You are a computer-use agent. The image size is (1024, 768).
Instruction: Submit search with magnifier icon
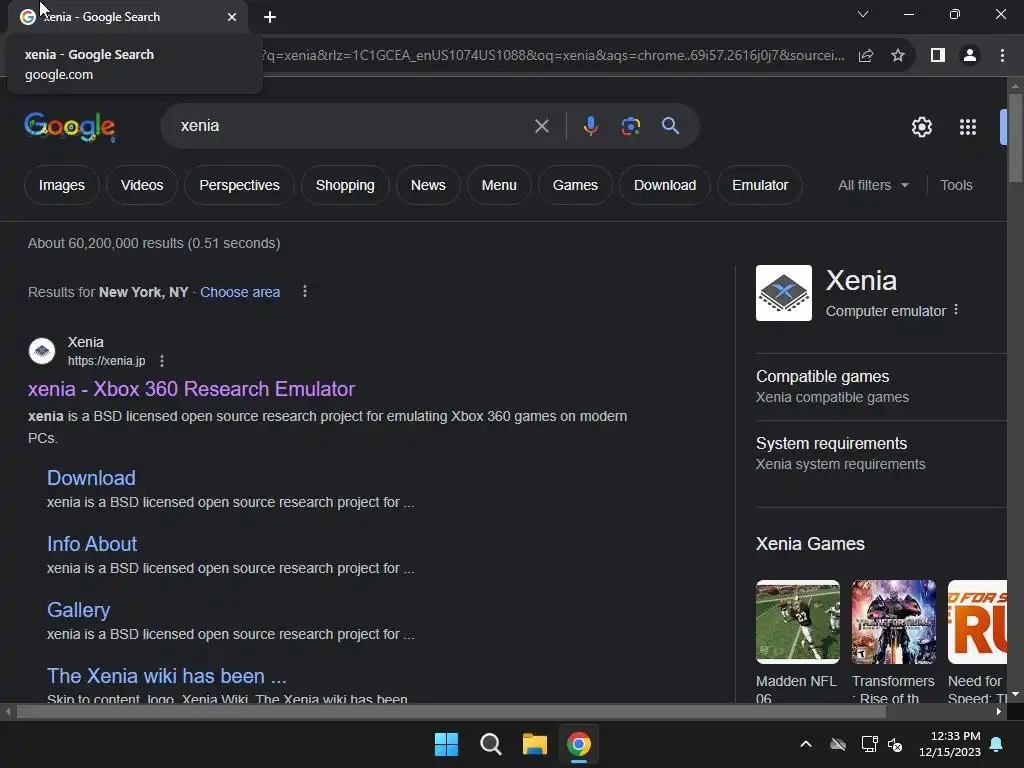click(x=671, y=126)
